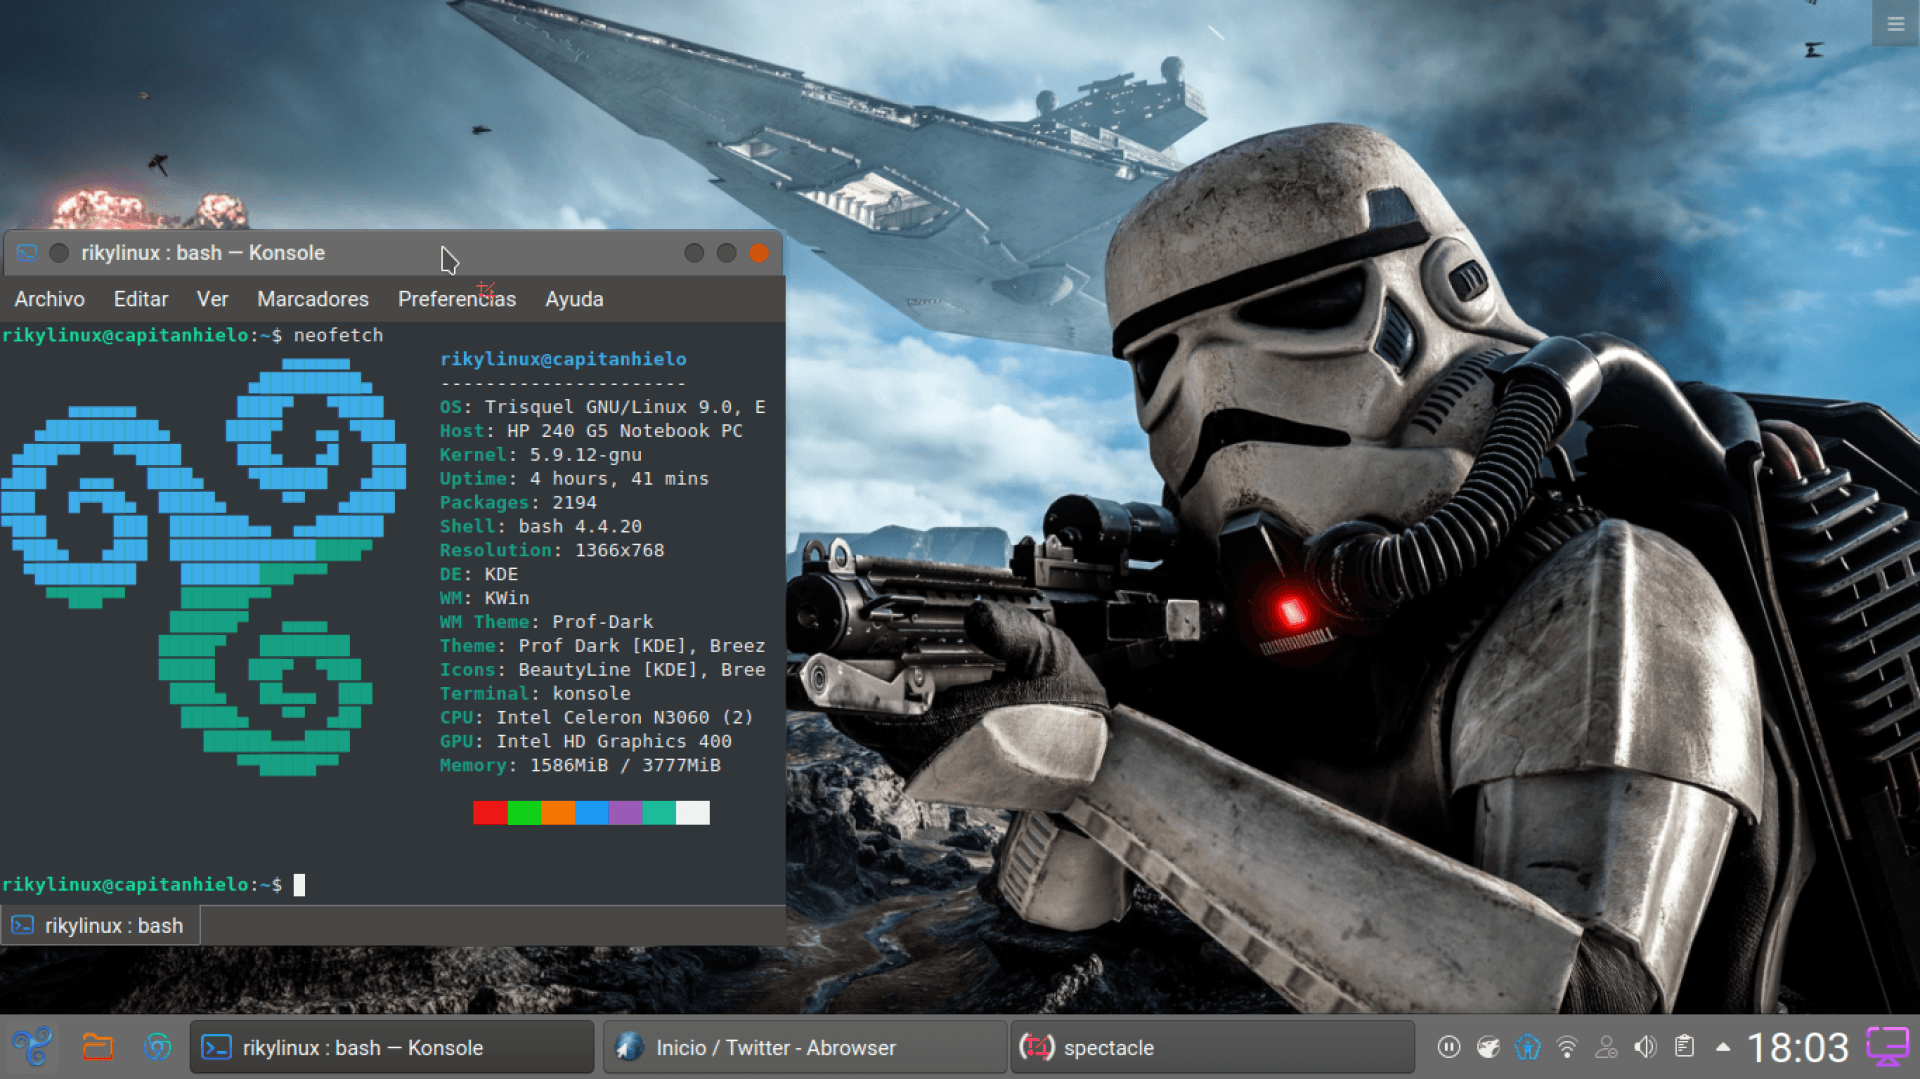Open the file manager from taskbar
Image resolution: width=1920 pixels, height=1079 pixels.
click(97, 1047)
